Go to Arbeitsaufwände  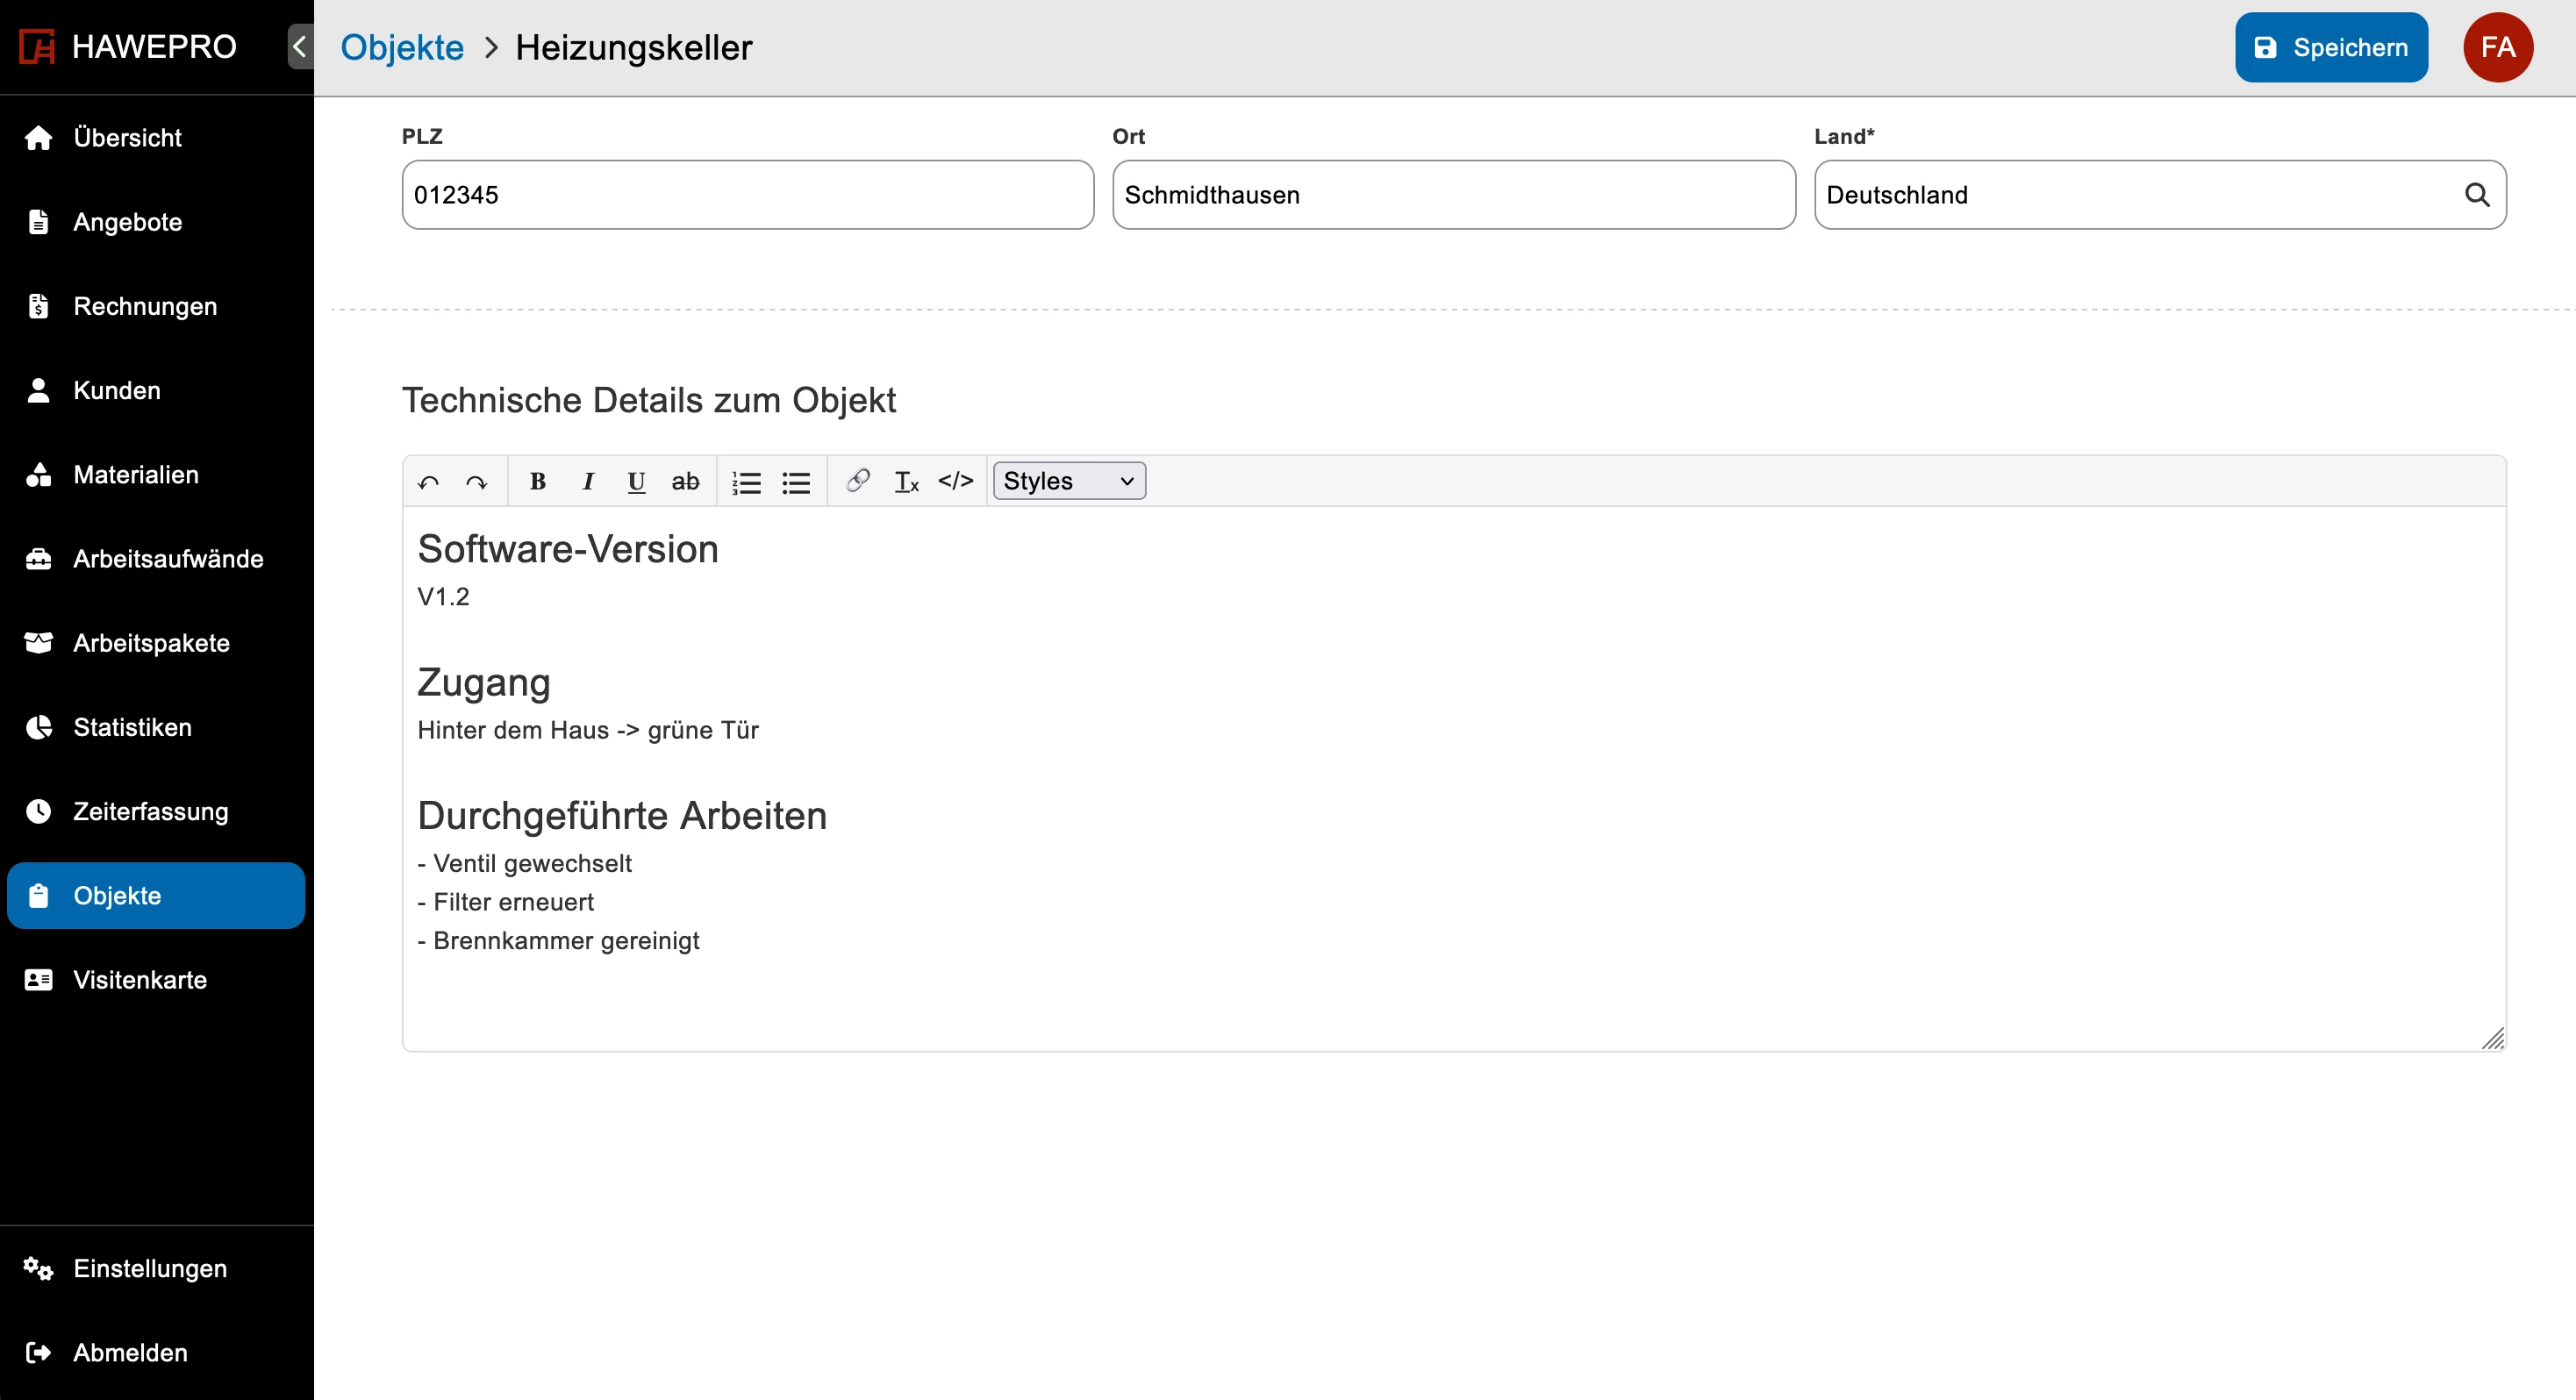click(x=156, y=559)
